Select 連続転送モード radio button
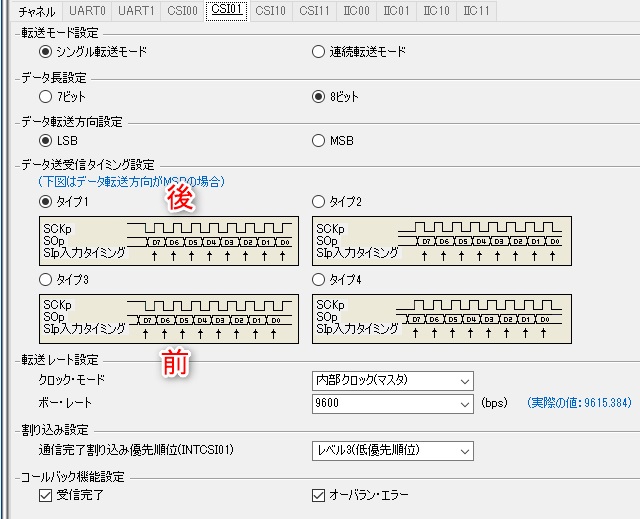The width and height of the screenshot is (640, 519). (x=319, y=52)
